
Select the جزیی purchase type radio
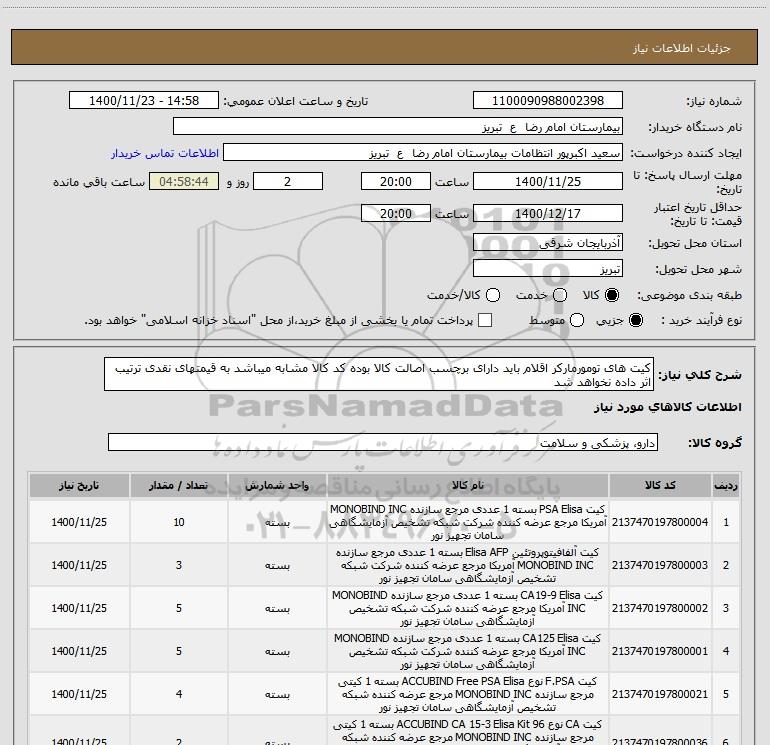pyautogui.click(x=636, y=321)
